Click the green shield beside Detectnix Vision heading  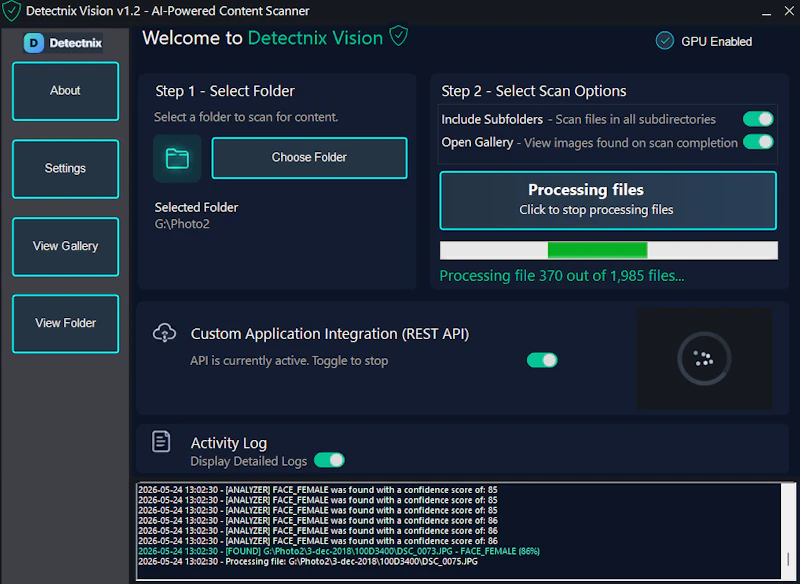point(398,37)
